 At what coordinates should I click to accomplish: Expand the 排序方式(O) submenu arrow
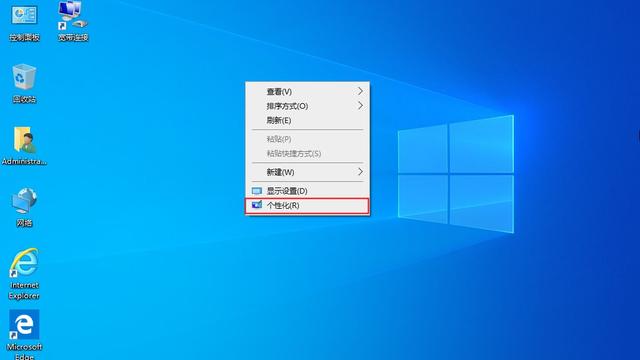pos(360,106)
